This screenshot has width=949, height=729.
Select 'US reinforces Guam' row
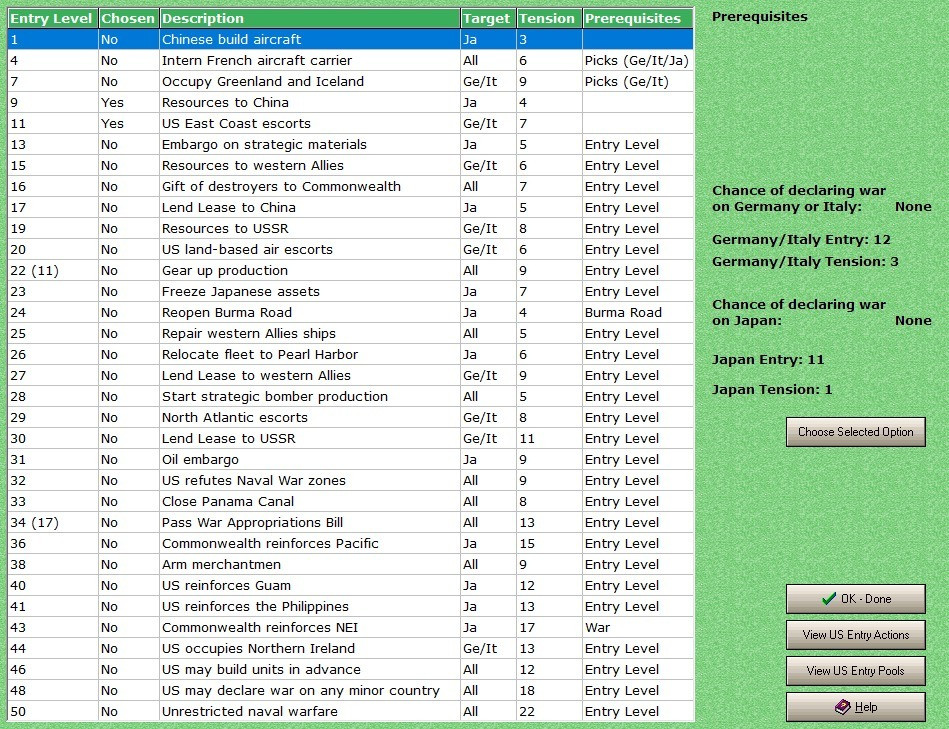(350, 585)
